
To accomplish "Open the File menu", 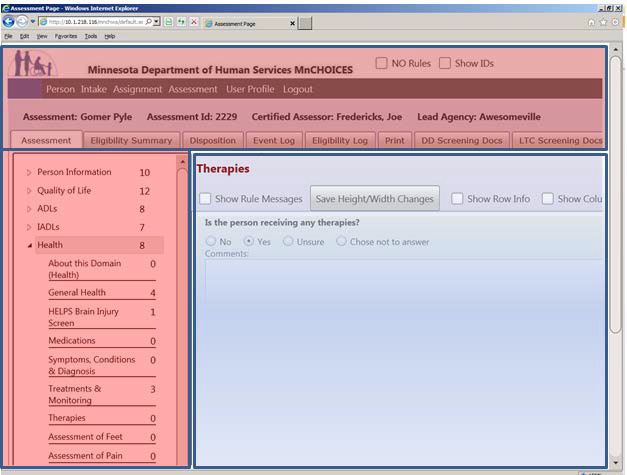I will click(8, 36).
